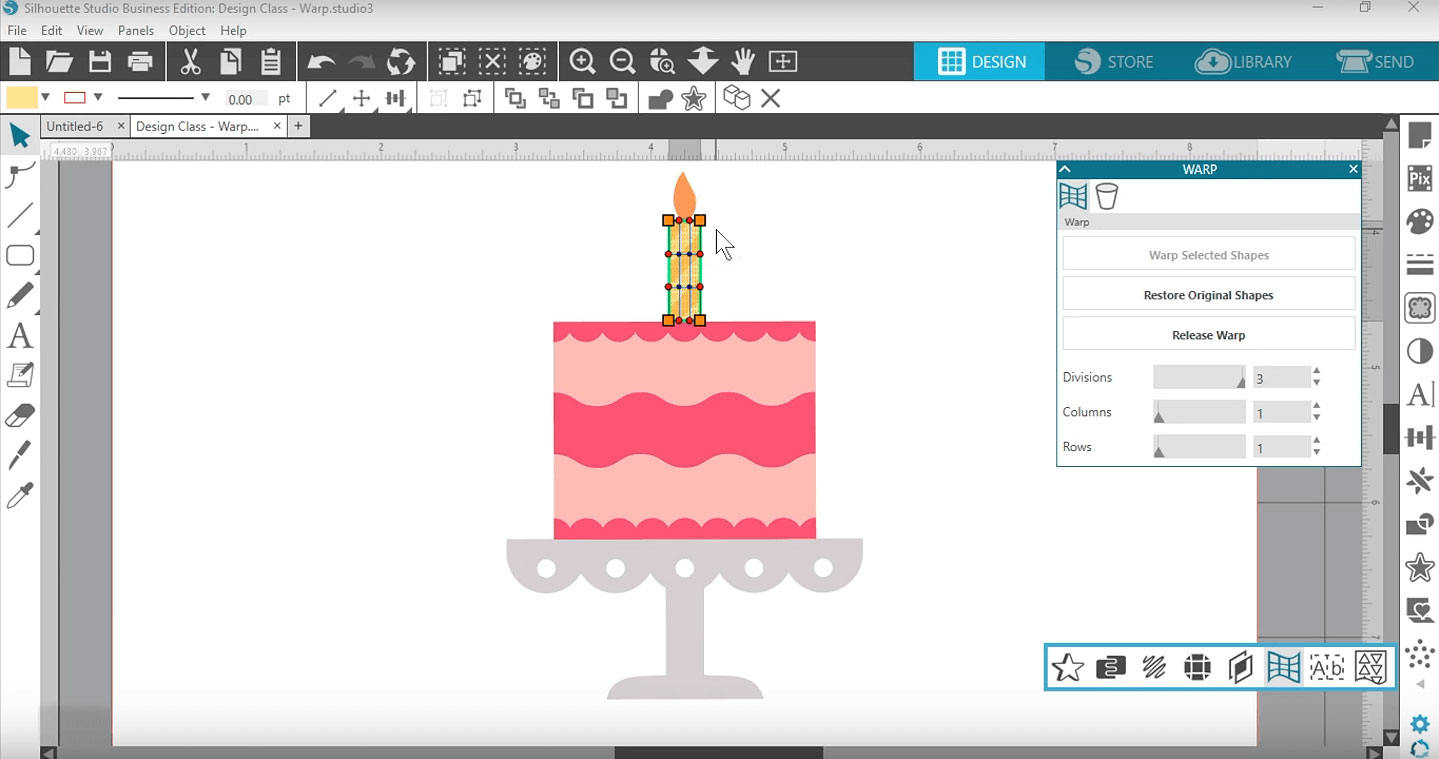The height and width of the screenshot is (759, 1439).
Task: Collapse the WARP panel with the chevron
Action: click(1065, 170)
